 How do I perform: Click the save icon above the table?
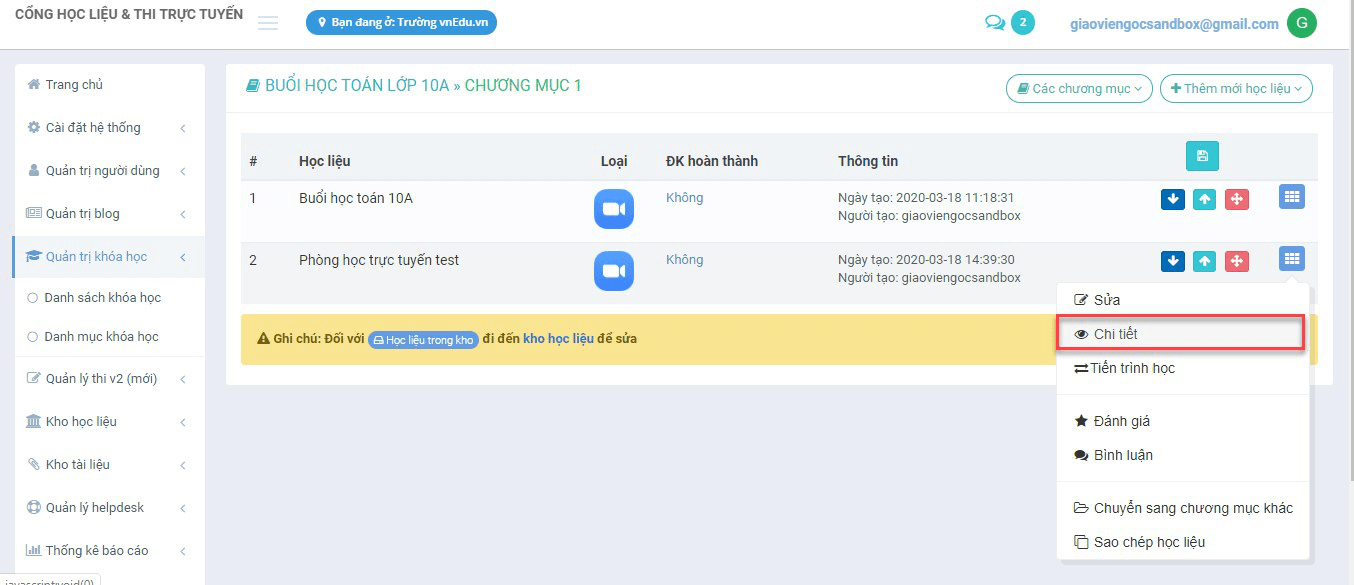click(1201, 156)
